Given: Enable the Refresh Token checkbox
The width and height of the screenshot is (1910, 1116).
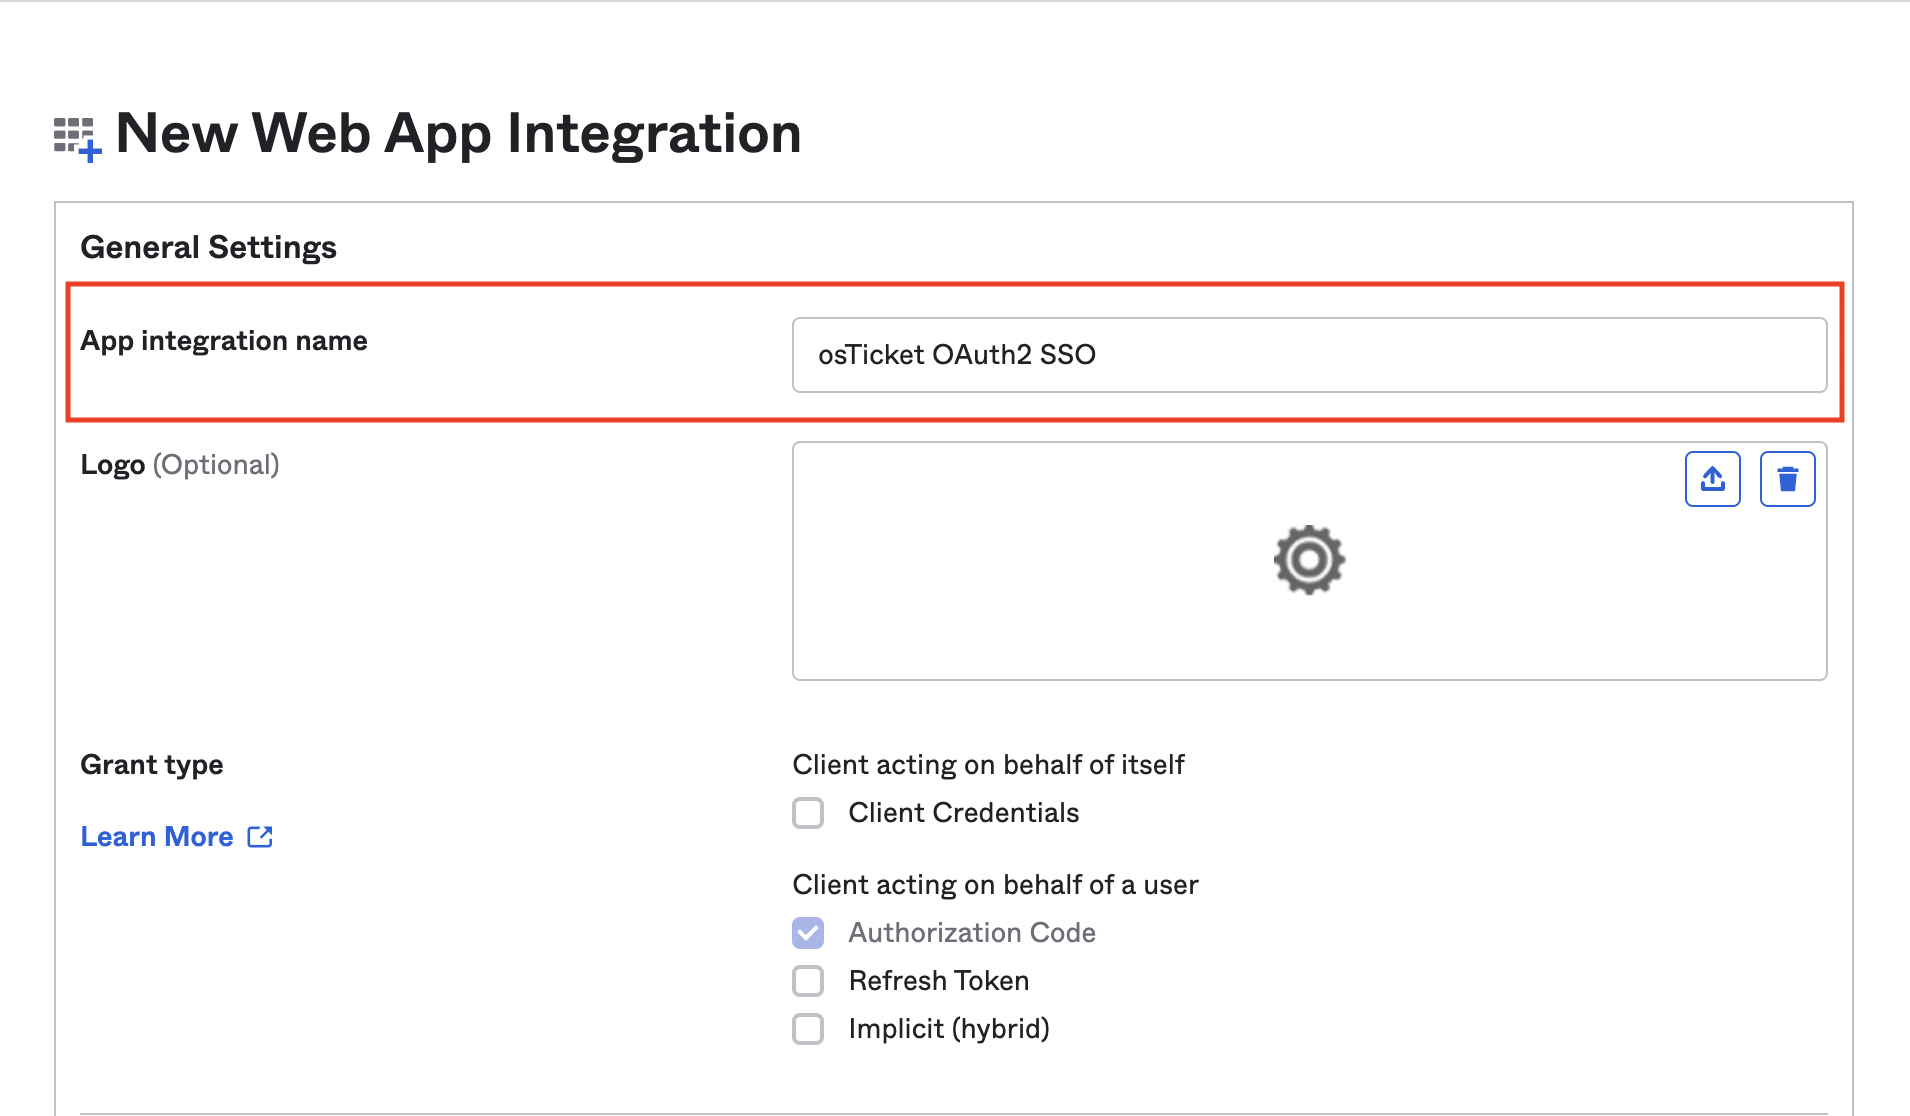Looking at the screenshot, I should coord(808,981).
